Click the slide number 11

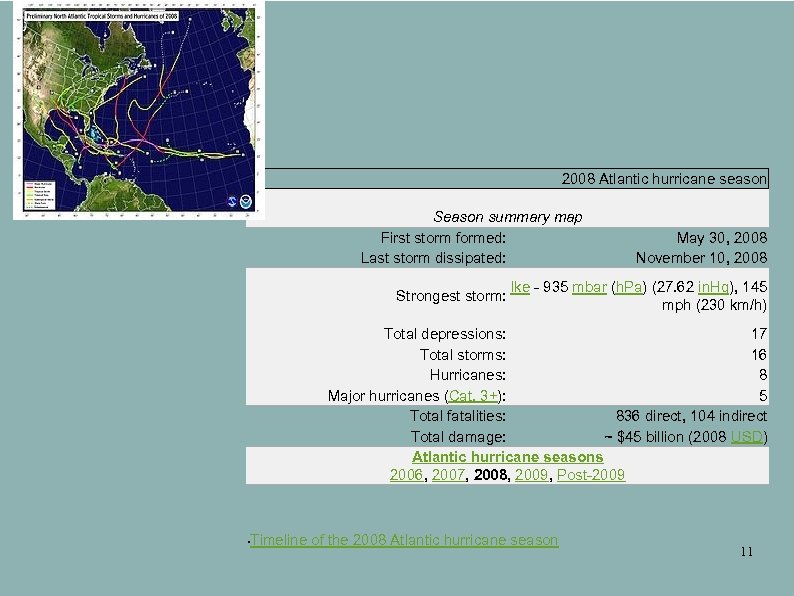click(746, 551)
